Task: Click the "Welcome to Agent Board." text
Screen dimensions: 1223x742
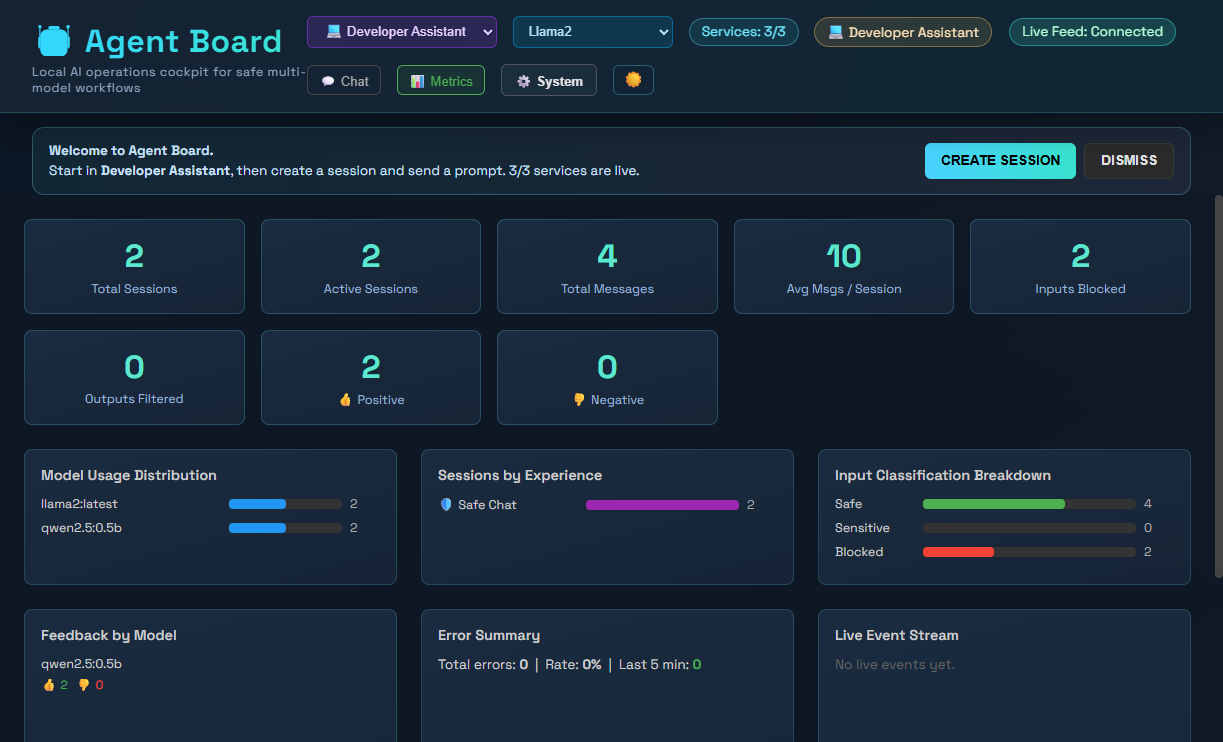Action: [131, 151]
